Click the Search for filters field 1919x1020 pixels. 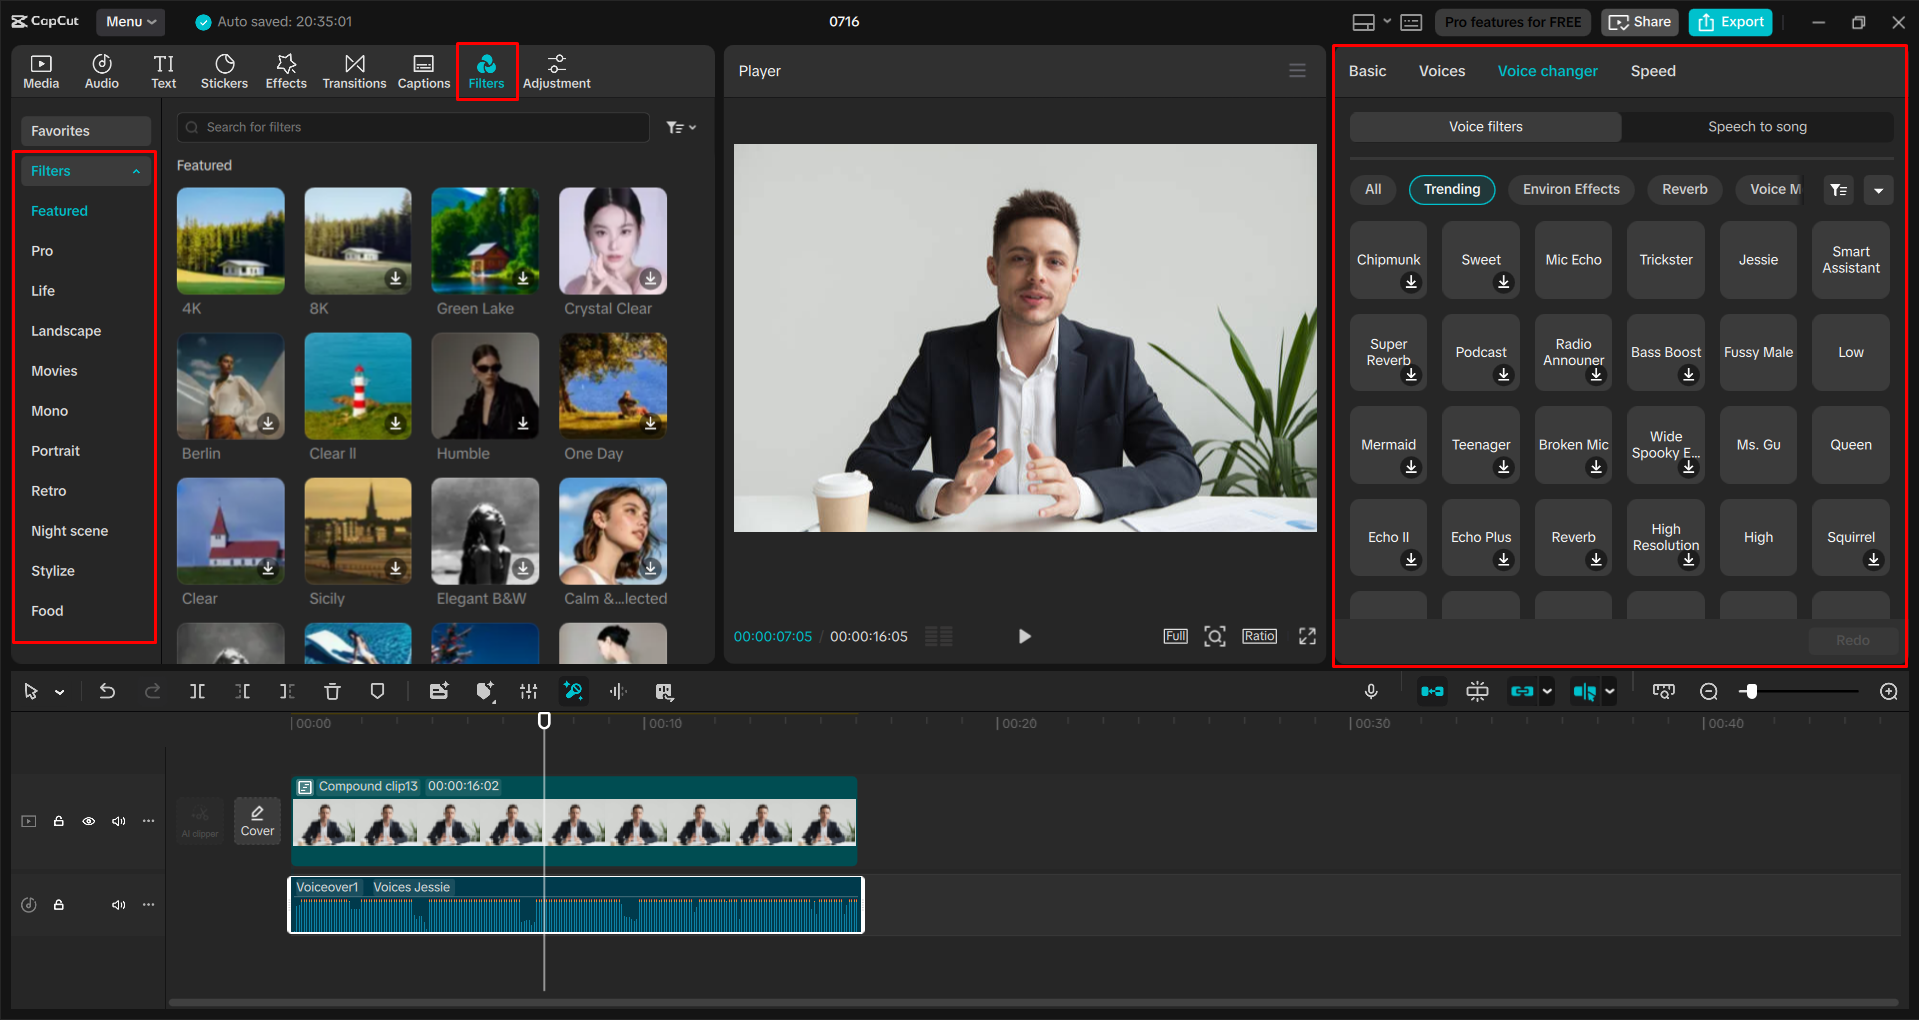pyautogui.click(x=413, y=127)
